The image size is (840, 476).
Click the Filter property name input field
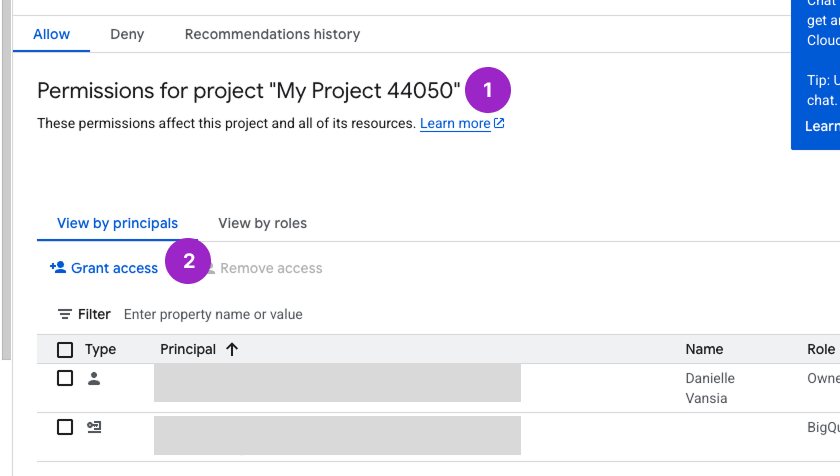300,314
